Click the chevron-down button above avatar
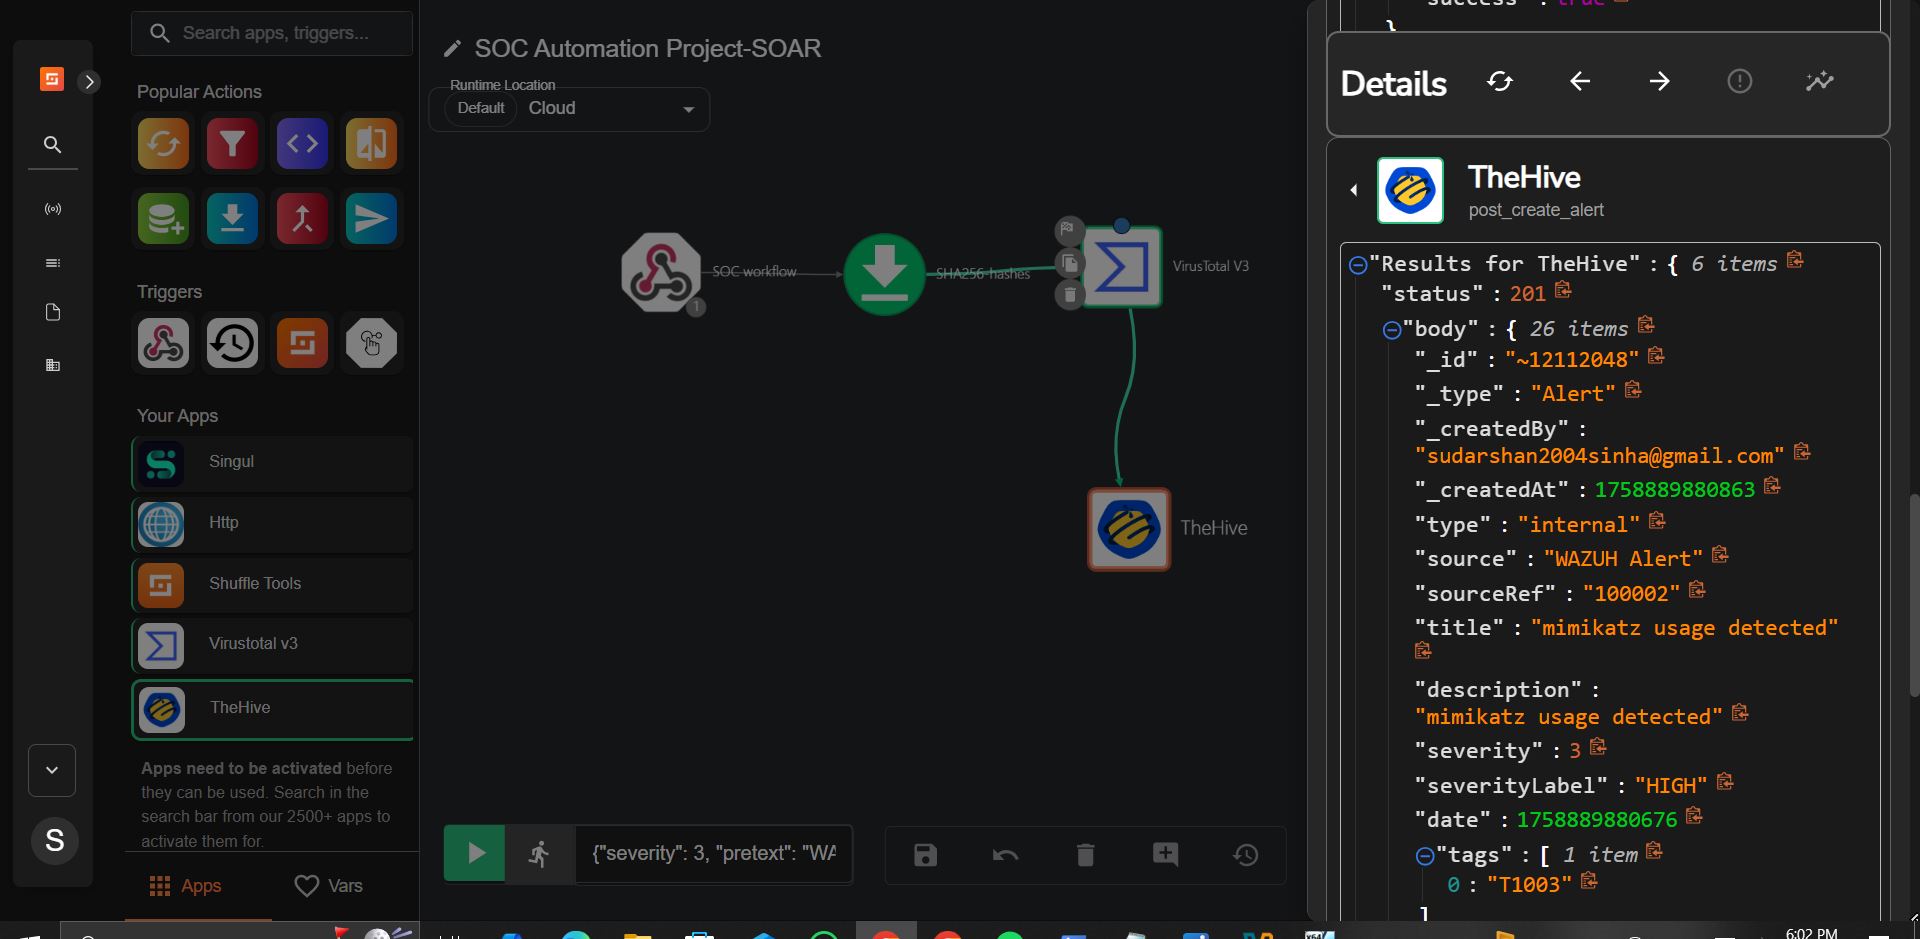Screen dimensions: 1920x939 click(52, 770)
